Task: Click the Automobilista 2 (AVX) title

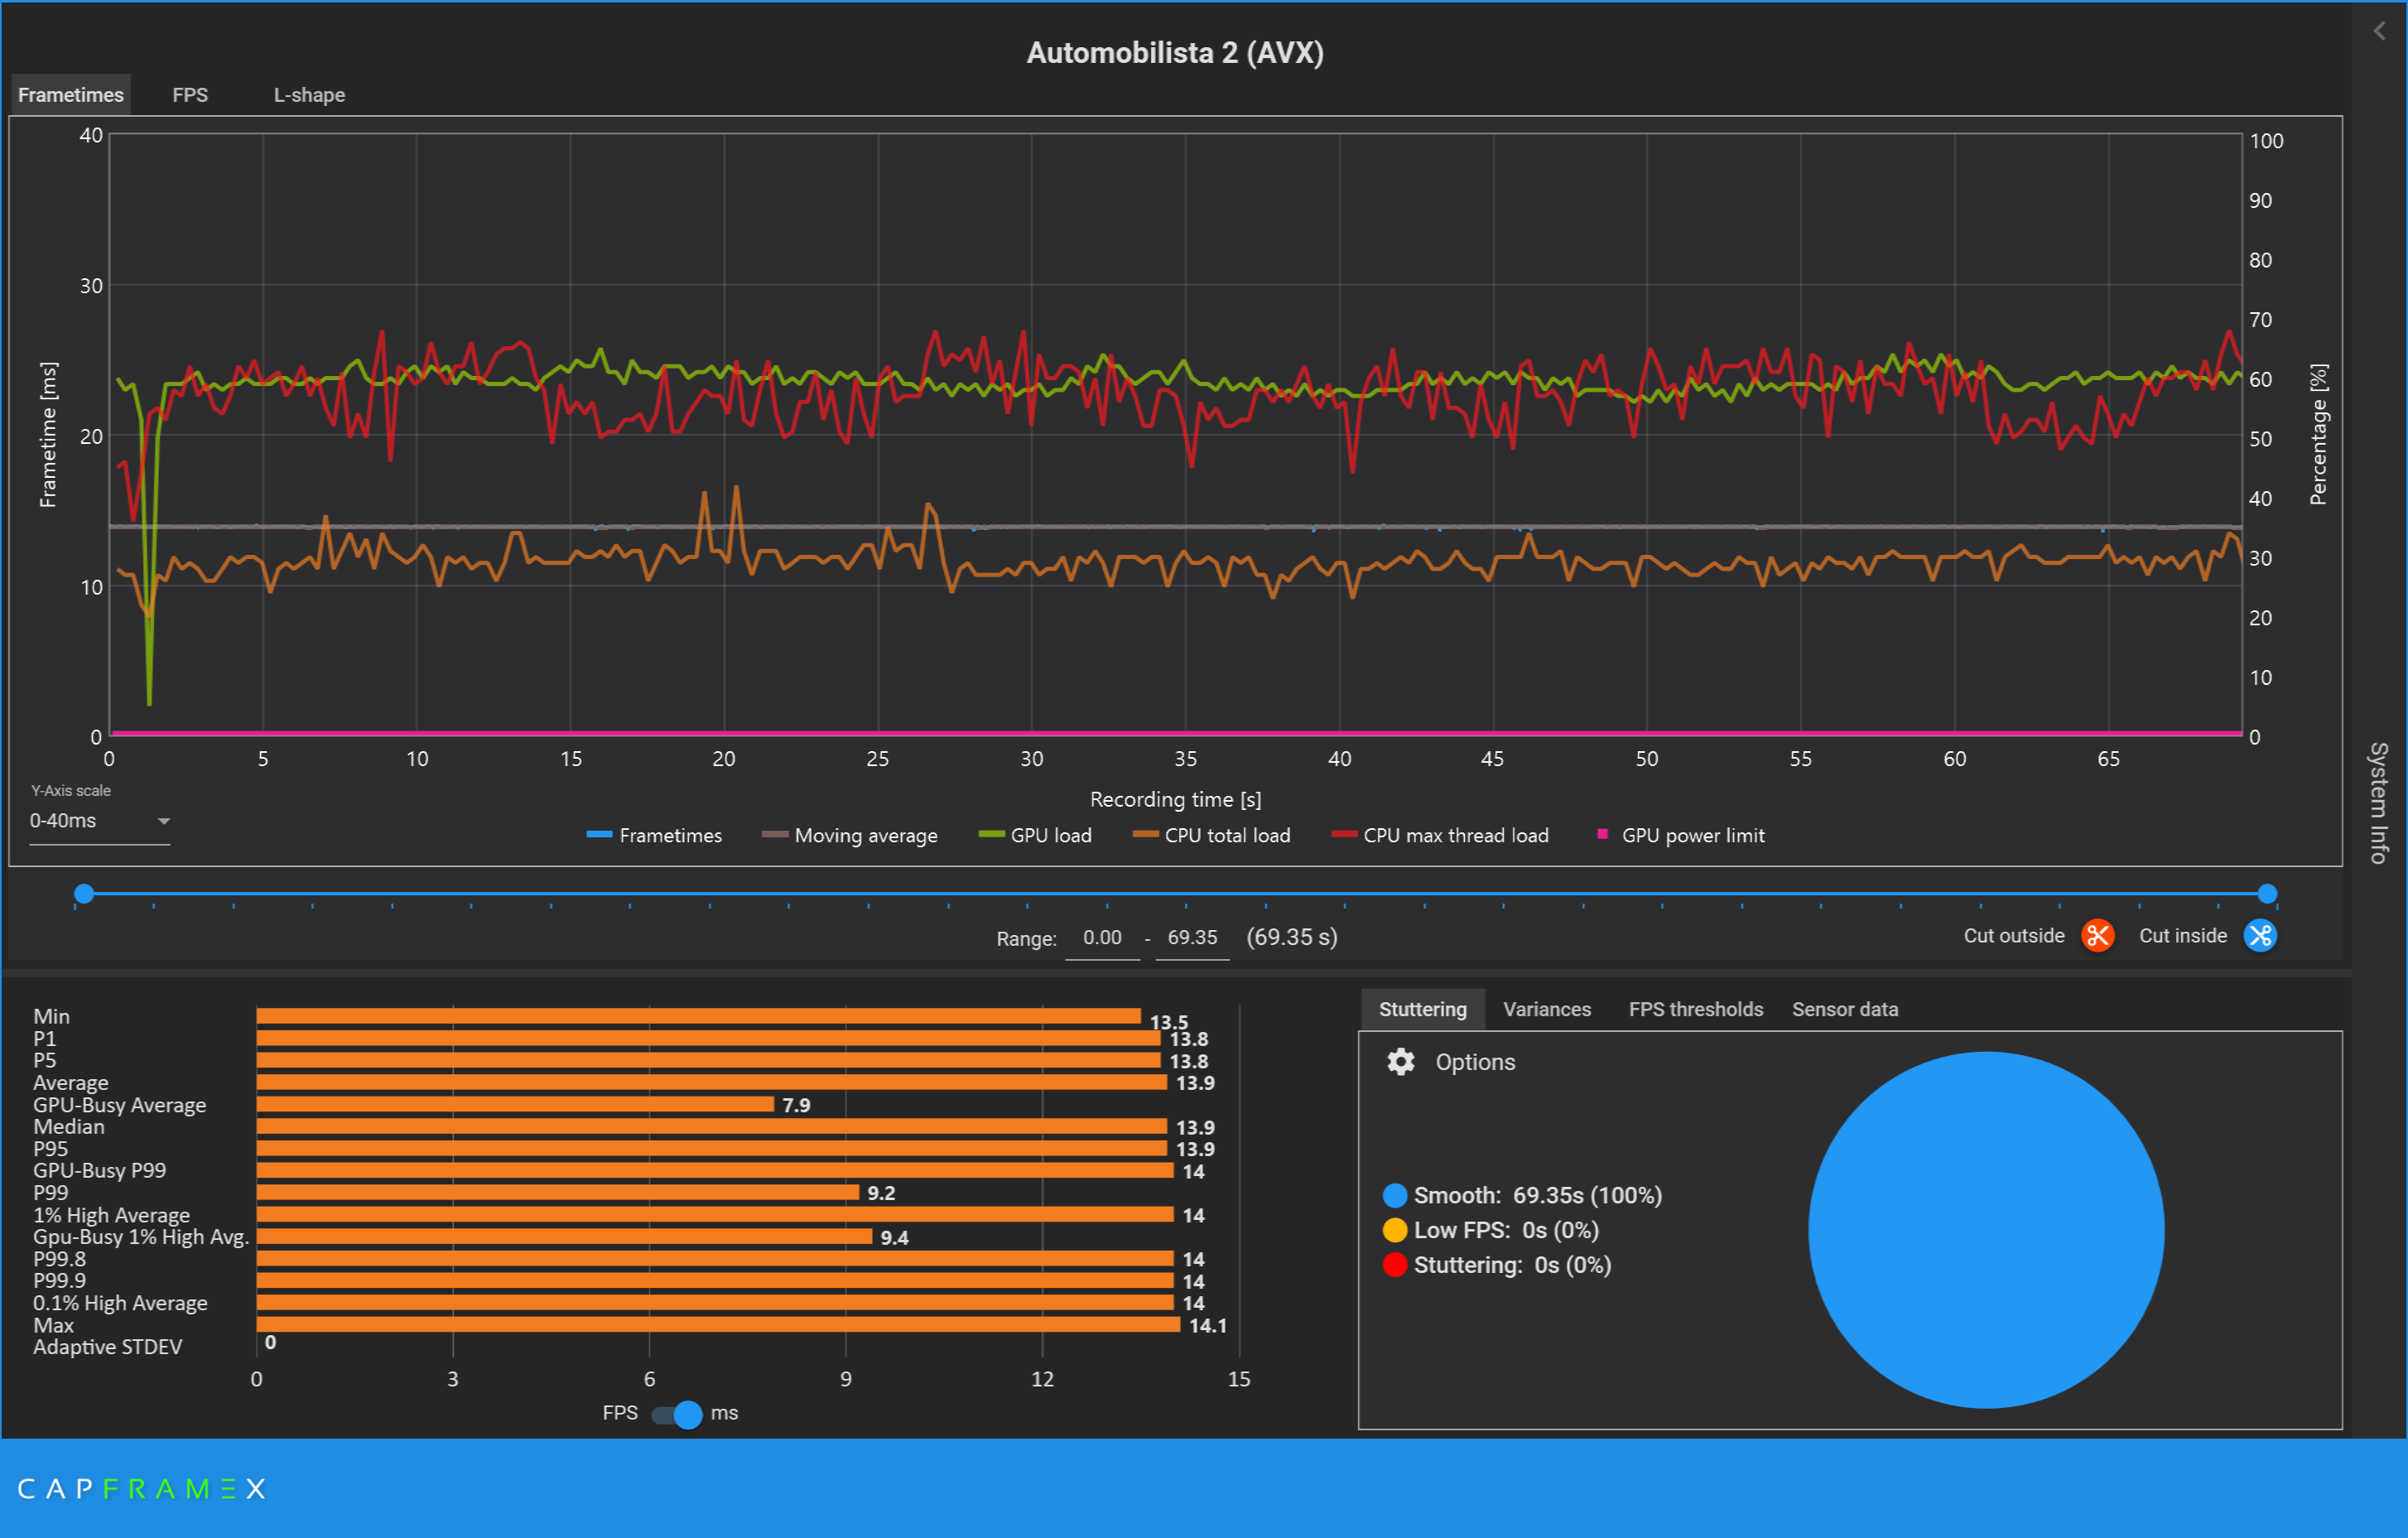Action: pos(1175,52)
